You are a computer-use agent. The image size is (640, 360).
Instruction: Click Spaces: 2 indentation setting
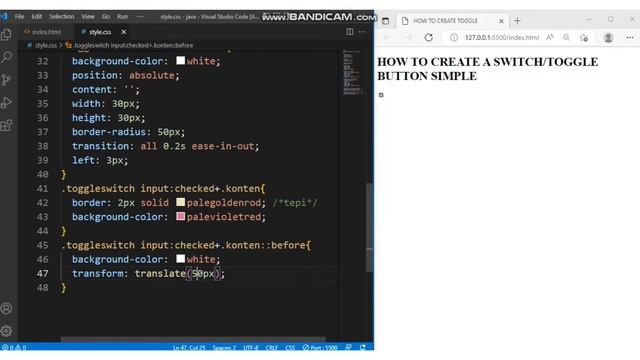[224, 347]
